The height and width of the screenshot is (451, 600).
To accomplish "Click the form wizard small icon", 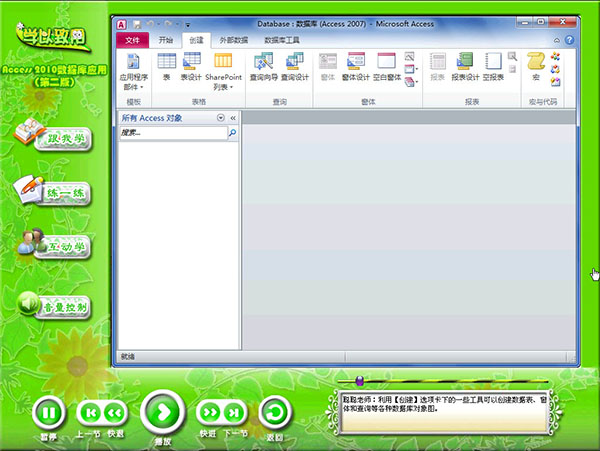I will pos(409,57).
